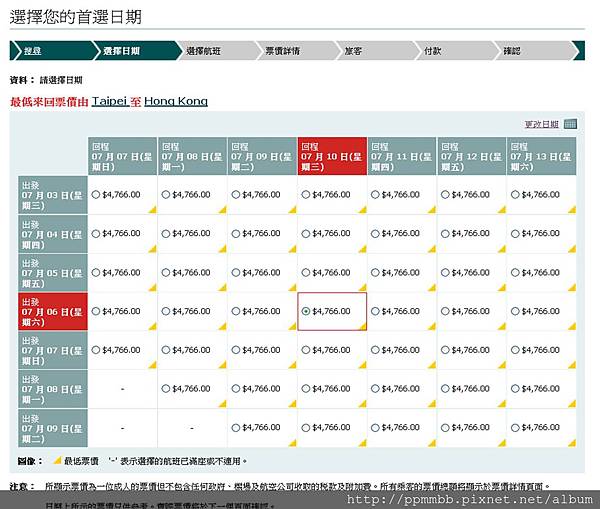Select fare for depart 07/05, return 07/12
The image size is (600, 509).
coord(445,273)
